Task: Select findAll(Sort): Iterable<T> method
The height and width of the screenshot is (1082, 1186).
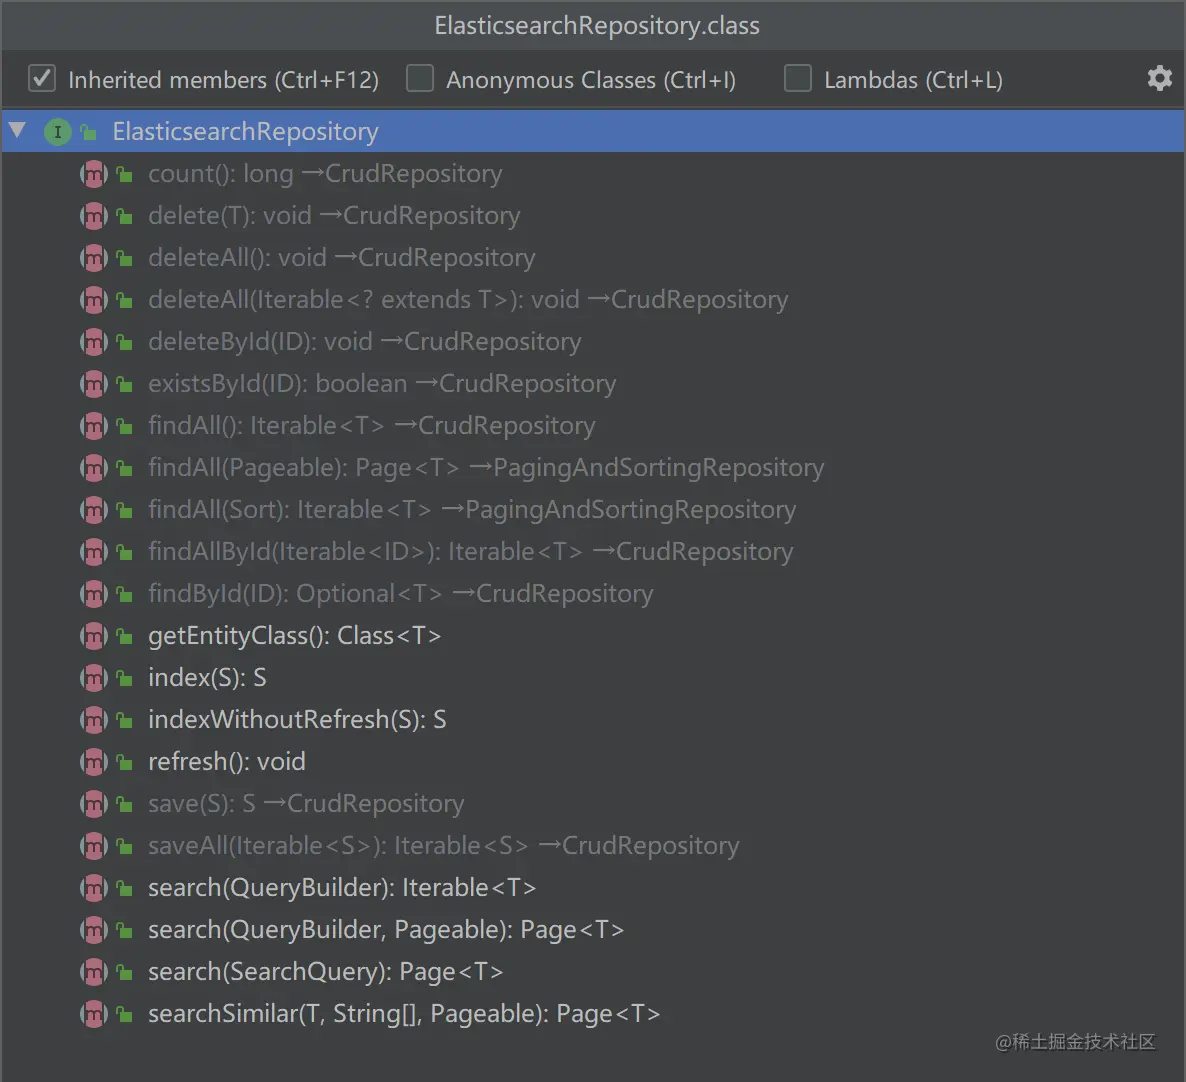Action: tap(472, 510)
